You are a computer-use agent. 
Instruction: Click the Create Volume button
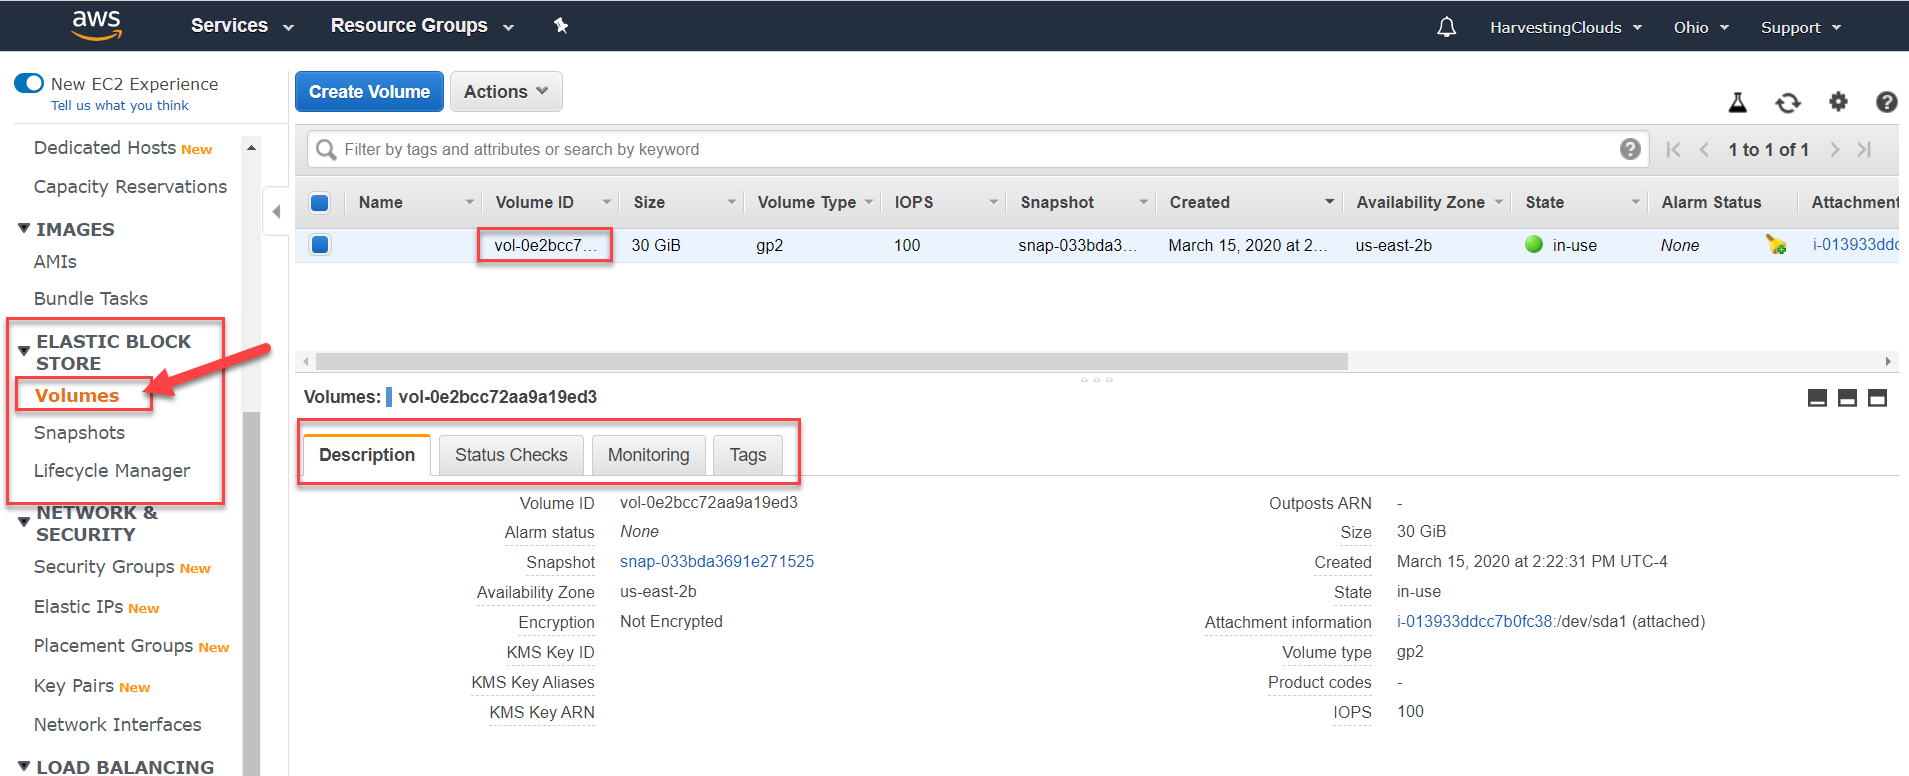369,91
